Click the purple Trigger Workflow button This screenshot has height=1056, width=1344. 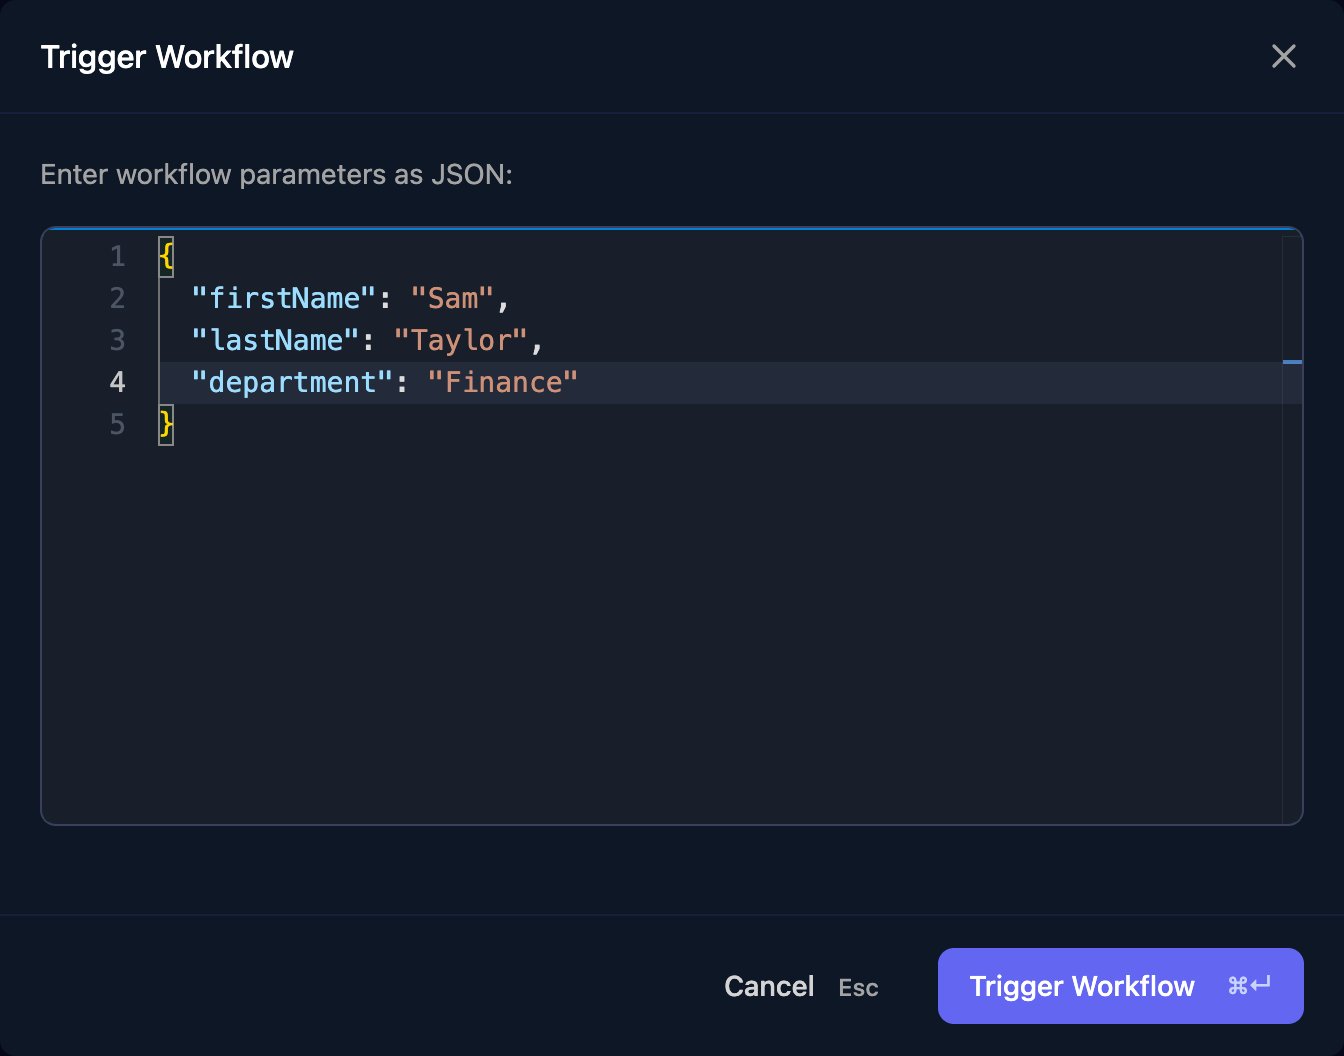[1120, 986]
